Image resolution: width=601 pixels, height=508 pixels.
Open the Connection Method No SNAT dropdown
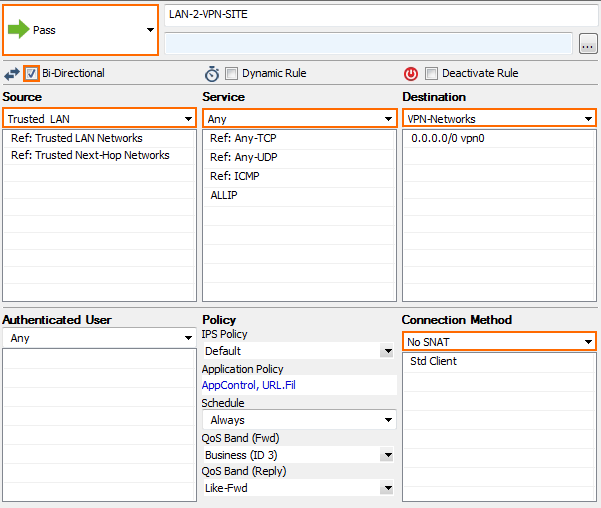point(499,341)
